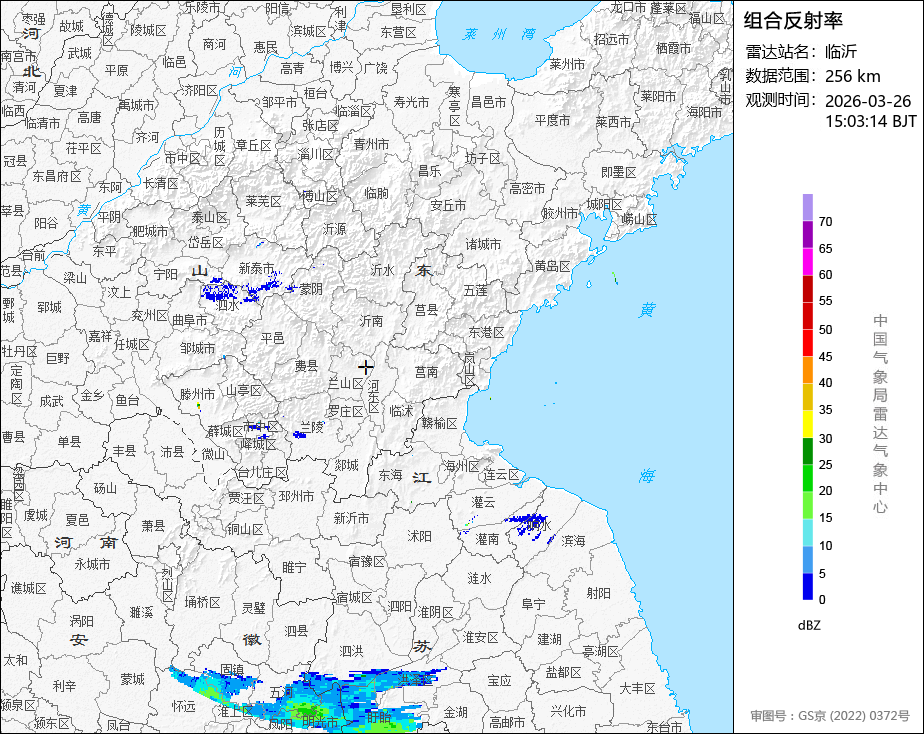Click the observation date 2026-03-26
Viewport: 924px width, 734px height.
tap(867, 101)
